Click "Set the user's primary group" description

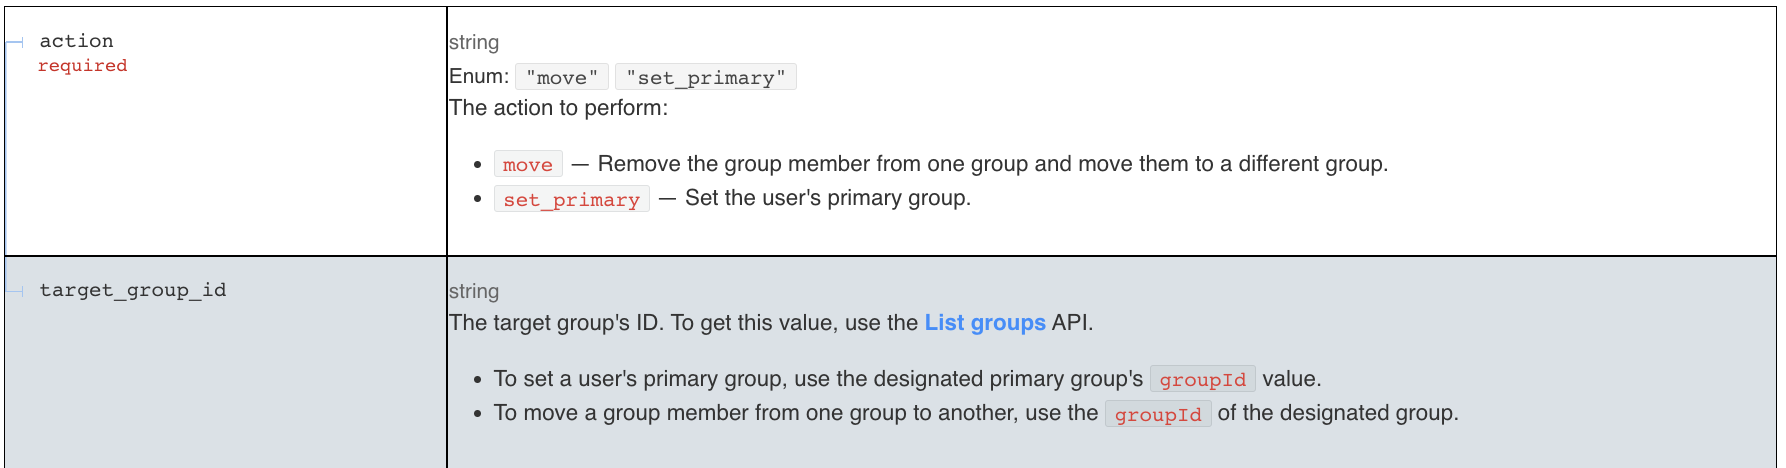click(827, 198)
